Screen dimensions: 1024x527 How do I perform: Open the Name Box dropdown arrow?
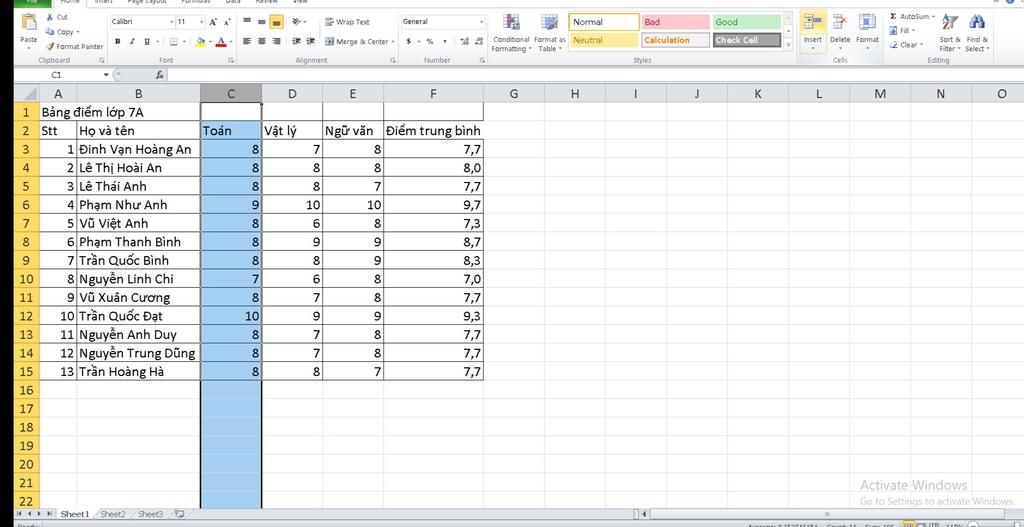click(106, 75)
